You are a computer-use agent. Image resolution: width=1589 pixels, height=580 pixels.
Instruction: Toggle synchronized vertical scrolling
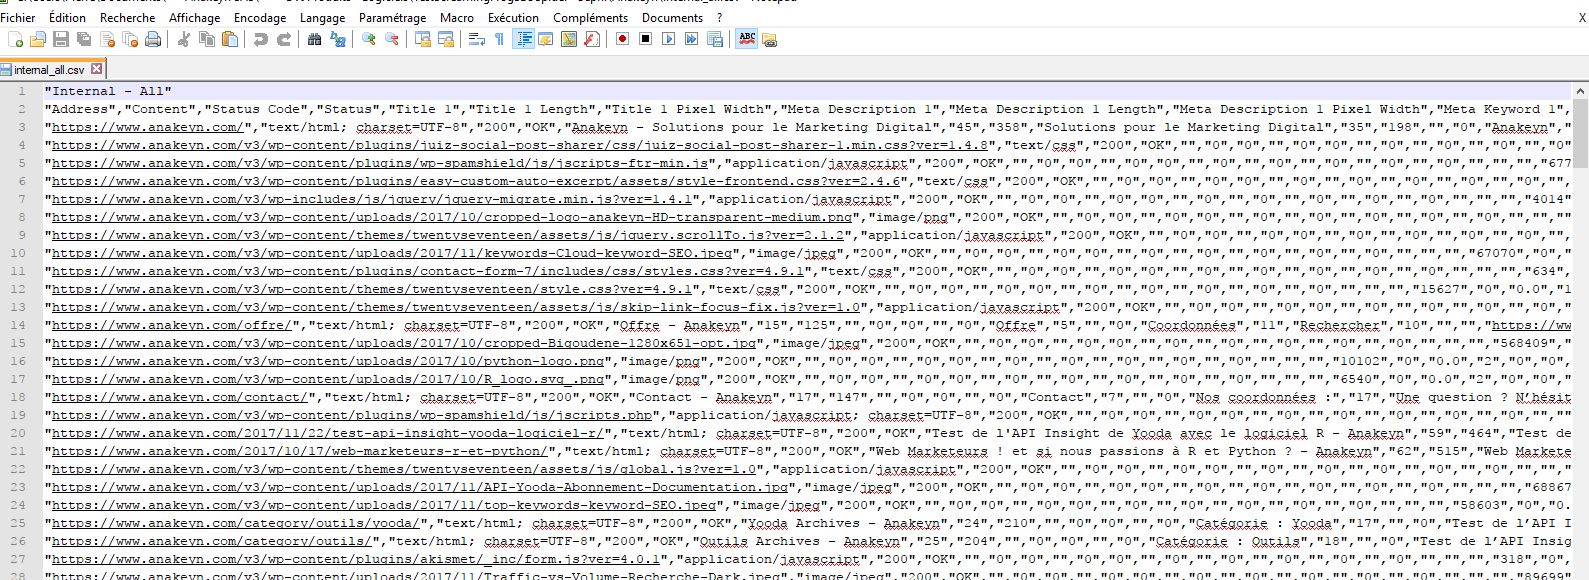coord(422,39)
